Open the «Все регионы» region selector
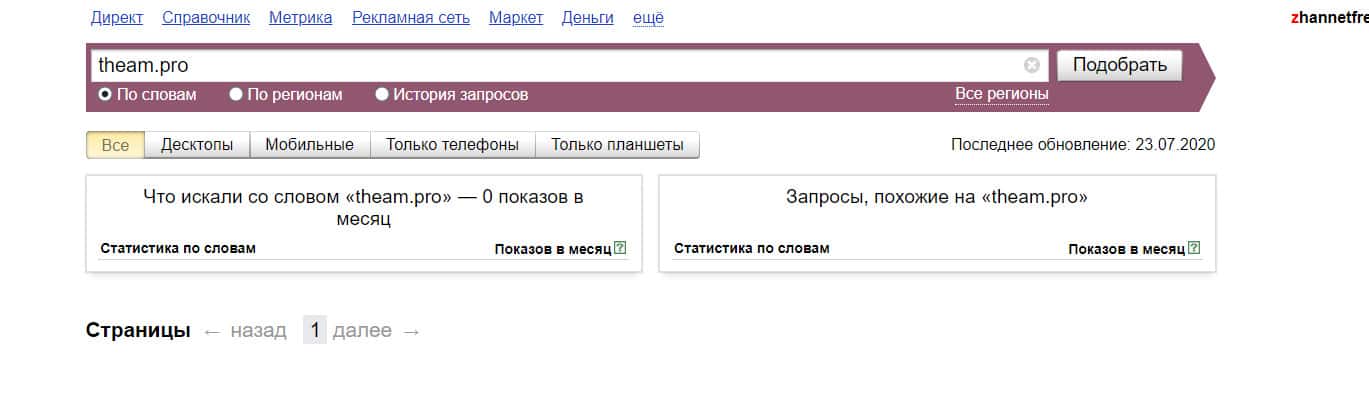Image resolution: width=1369 pixels, height=402 pixels. [x=1002, y=94]
